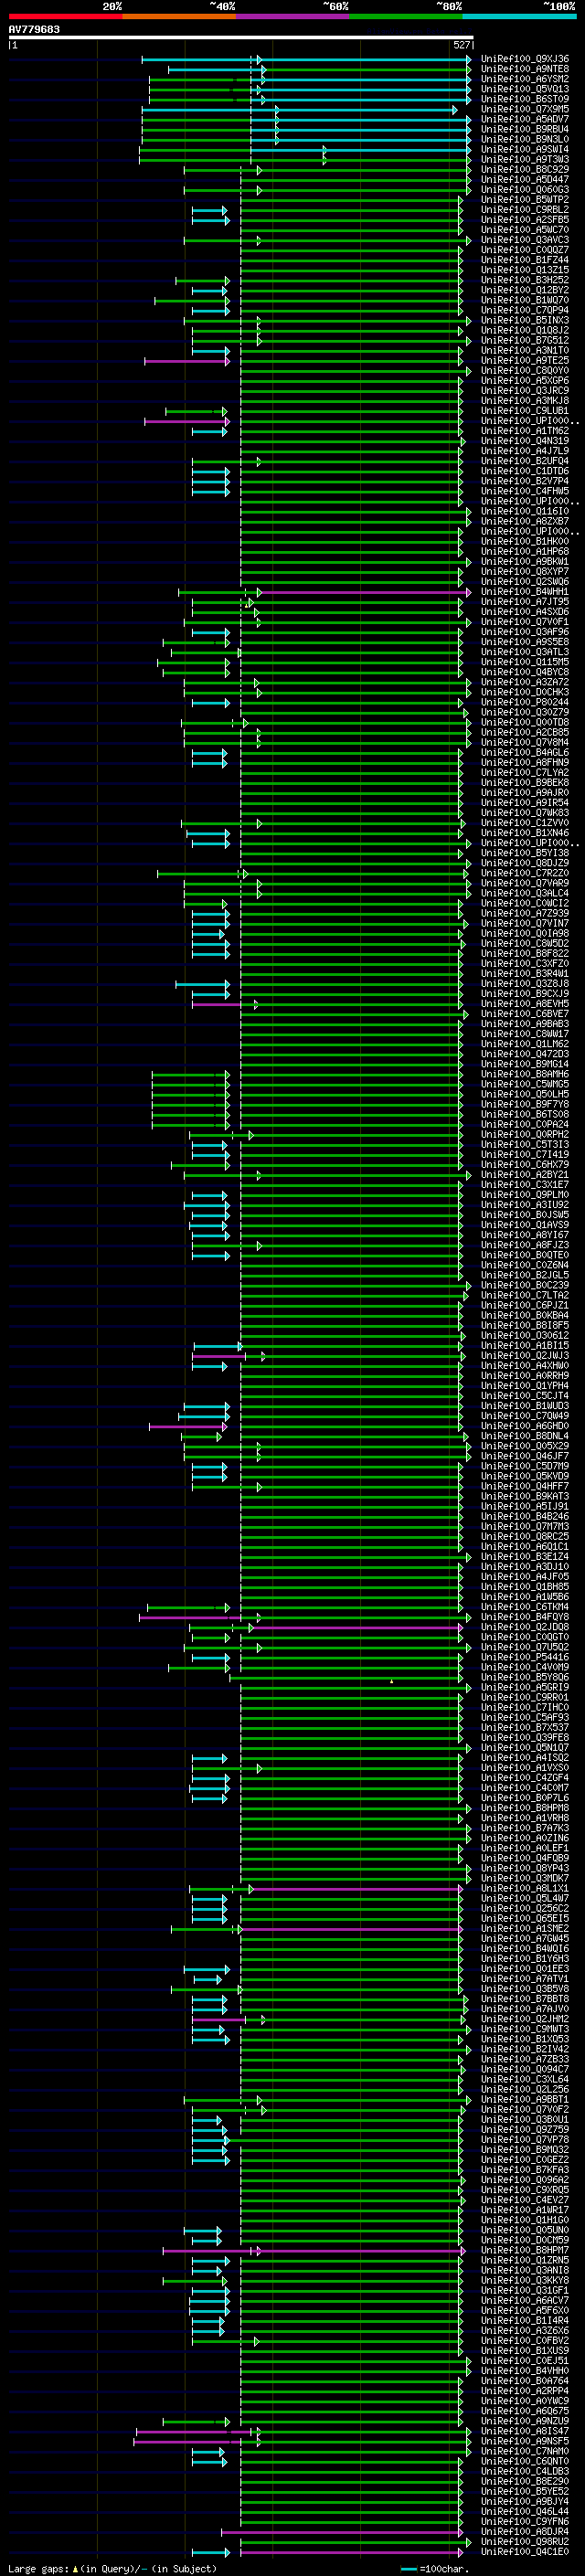Screen dimensions: 585x2576
Task: Click the query end position 527
Action: [461, 45]
